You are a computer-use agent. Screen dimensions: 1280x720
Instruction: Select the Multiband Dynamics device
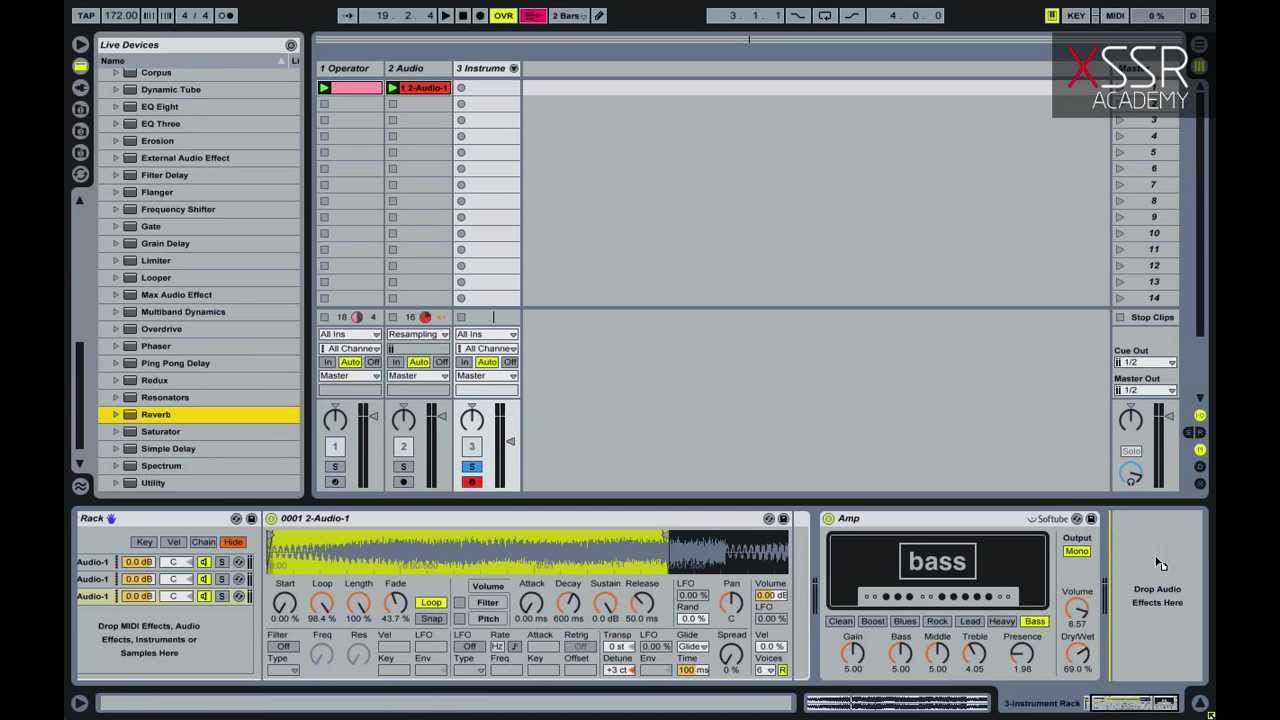tap(182, 312)
